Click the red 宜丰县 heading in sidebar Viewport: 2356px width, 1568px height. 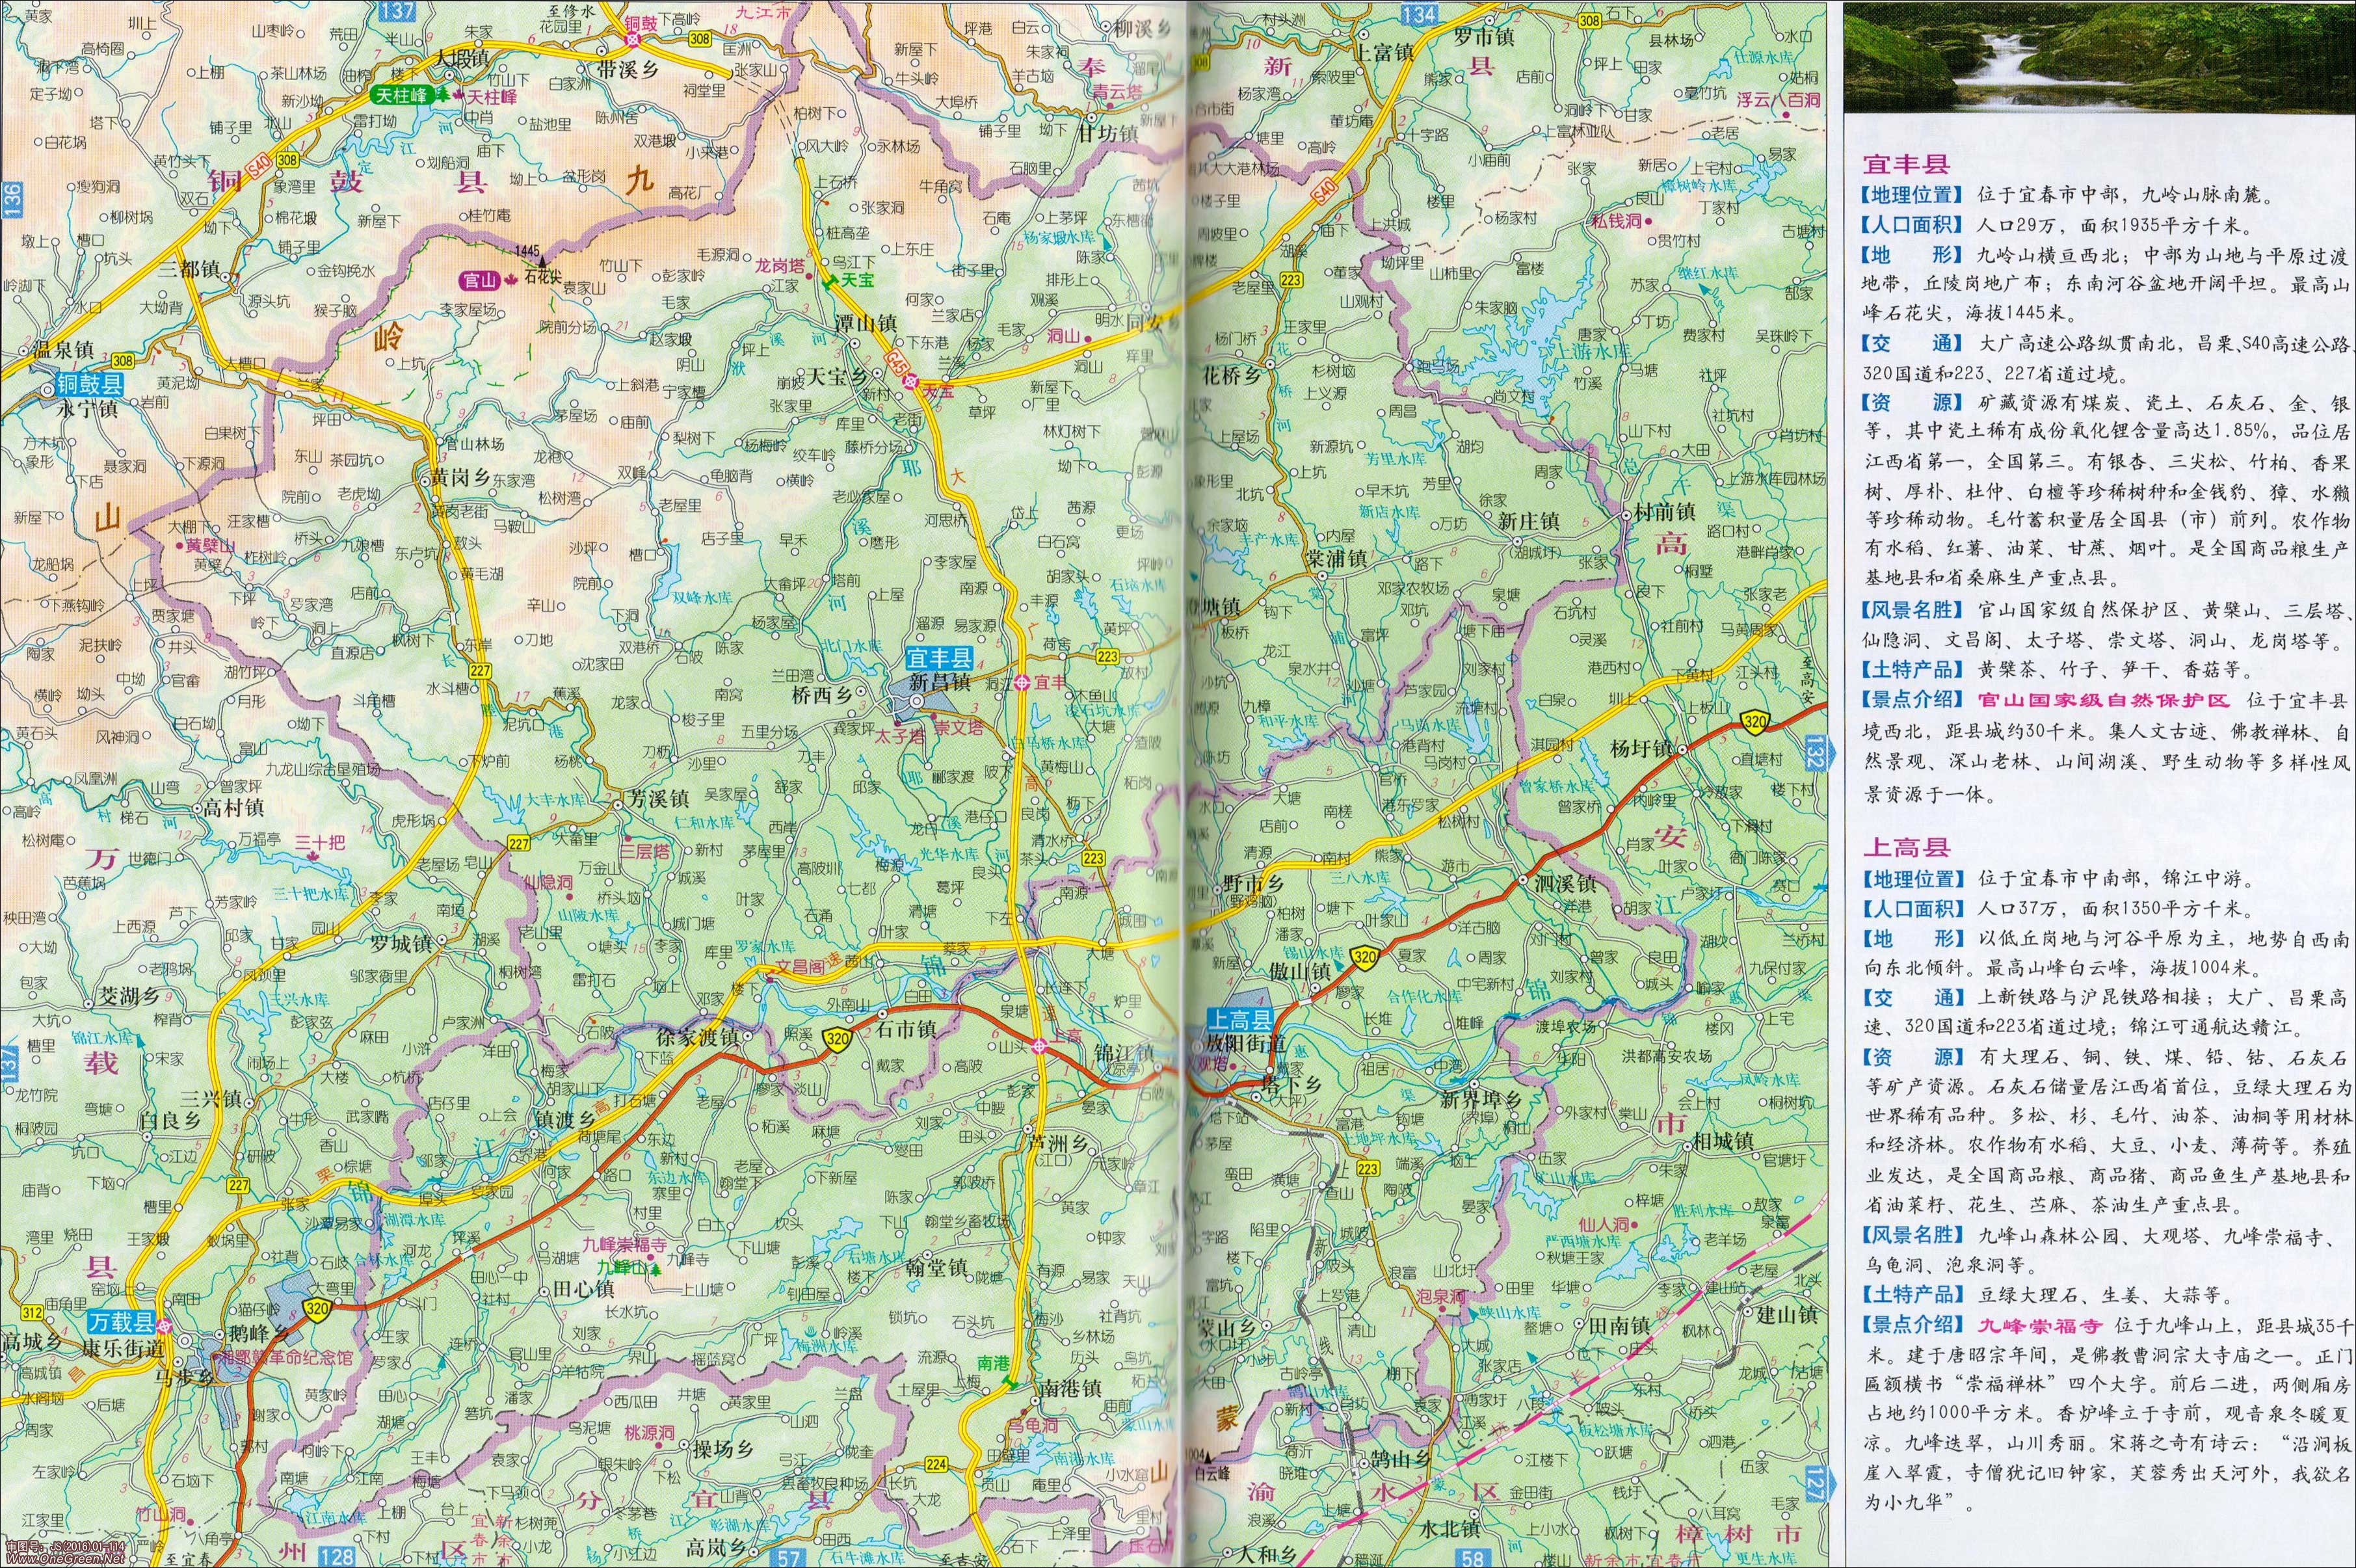pos(1906,164)
